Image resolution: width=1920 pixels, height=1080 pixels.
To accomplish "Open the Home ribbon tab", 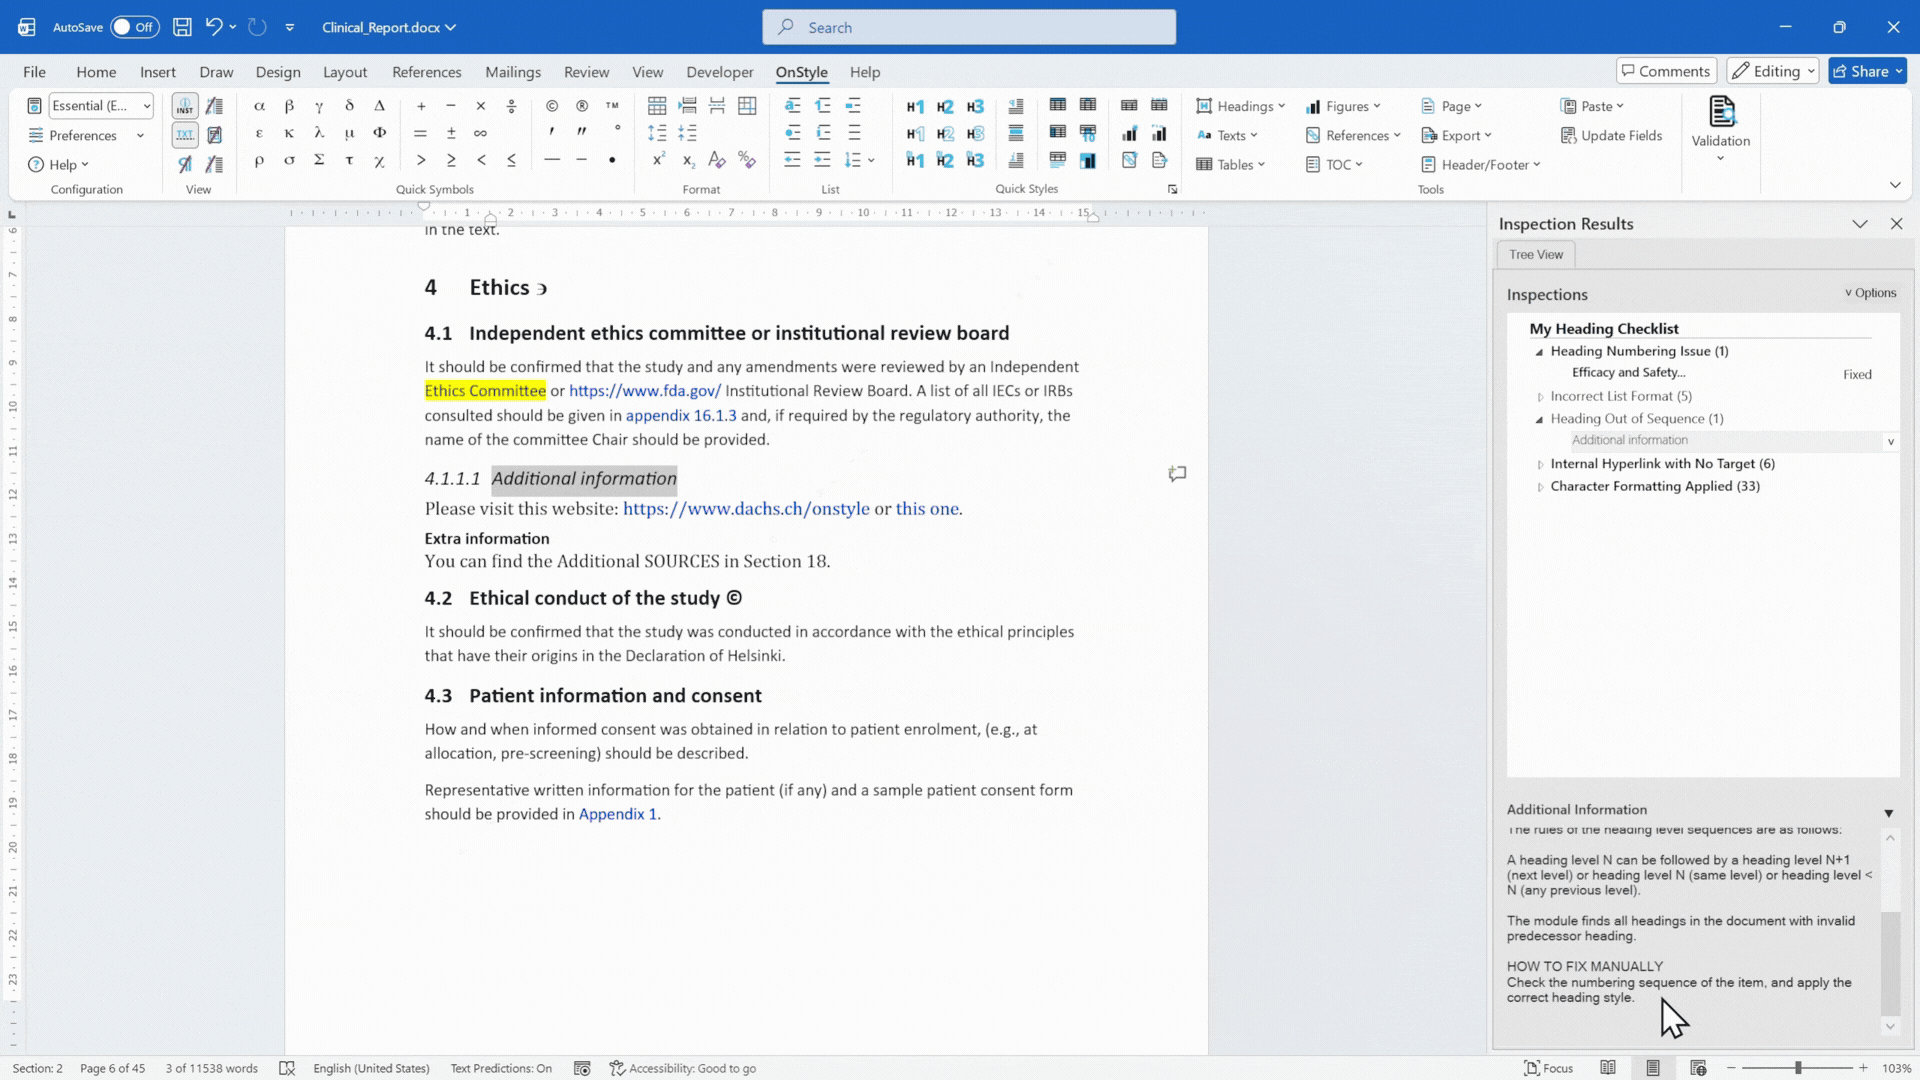I will point(96,72).
